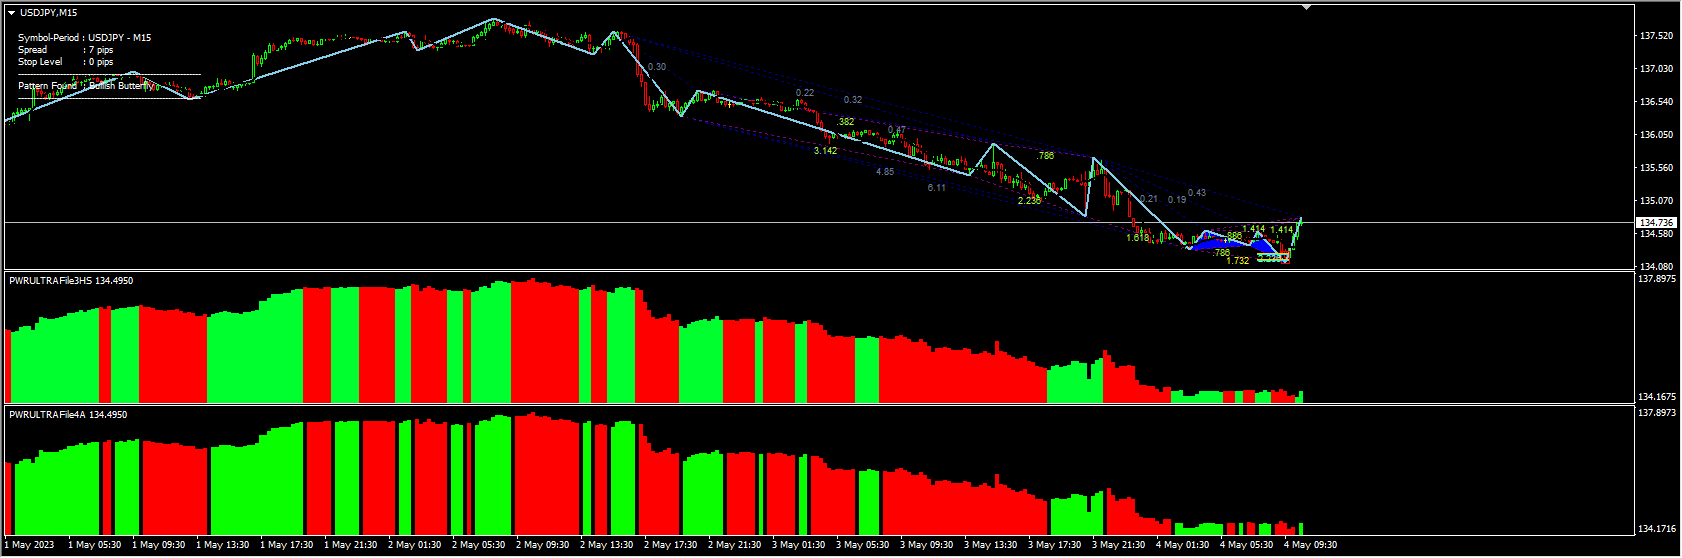1682x558 pixels.
Task: Click the "Spread : 7 pips" text
Action: (x=65, y=50)
